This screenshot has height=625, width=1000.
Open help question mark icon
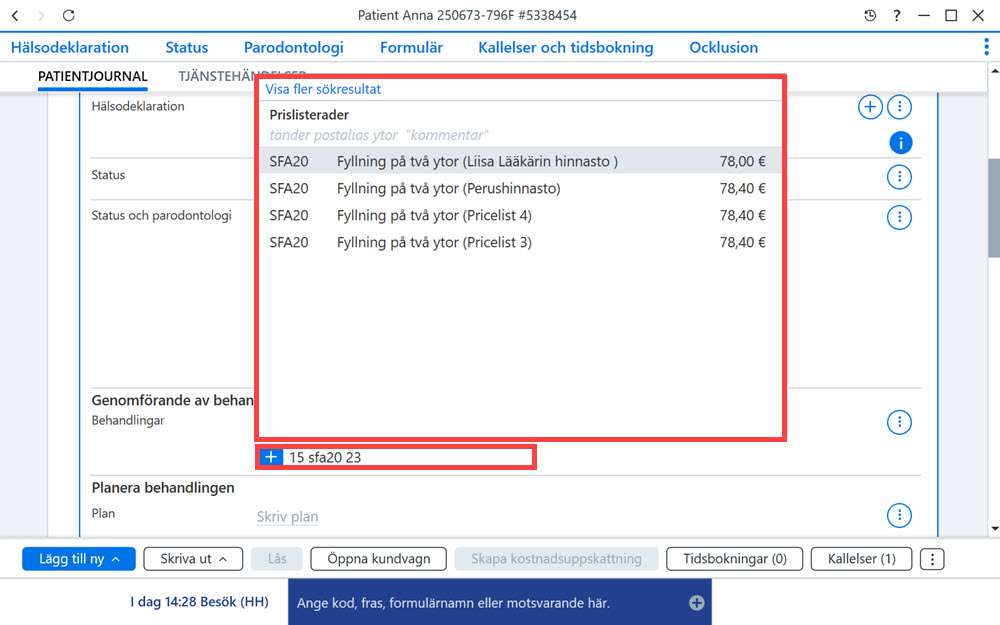click(x=897, y=15)
